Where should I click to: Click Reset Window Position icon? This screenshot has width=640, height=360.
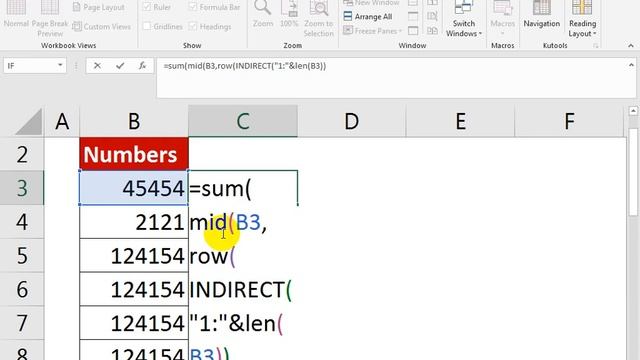432,31
